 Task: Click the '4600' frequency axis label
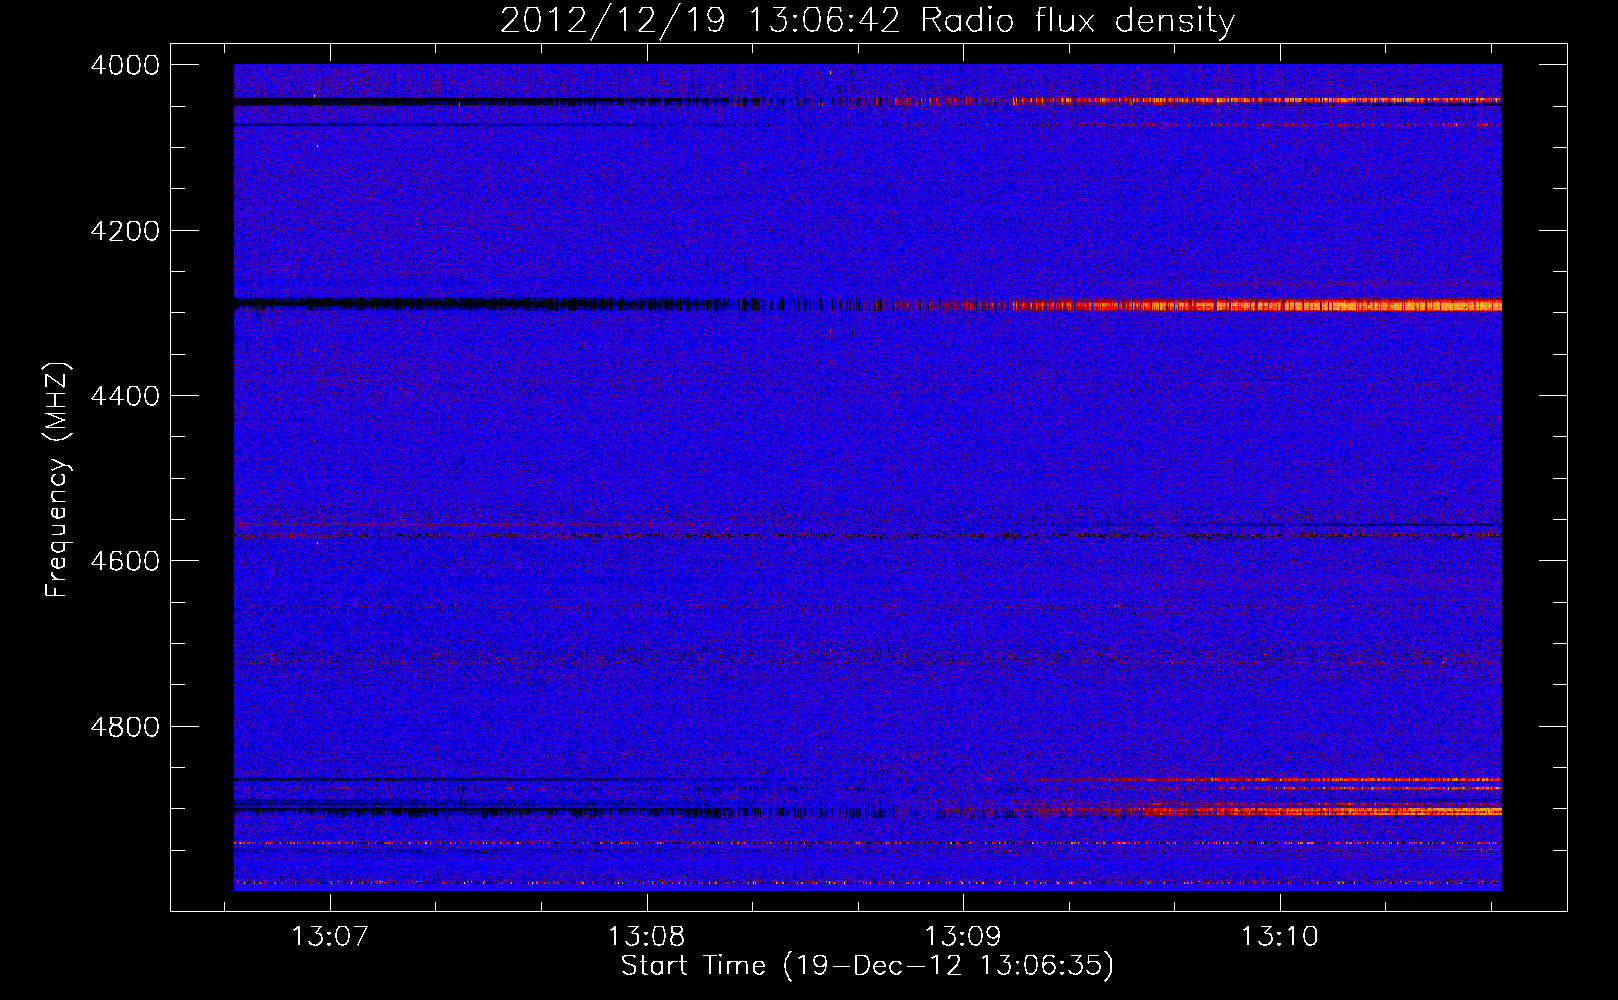coord(125,561)
